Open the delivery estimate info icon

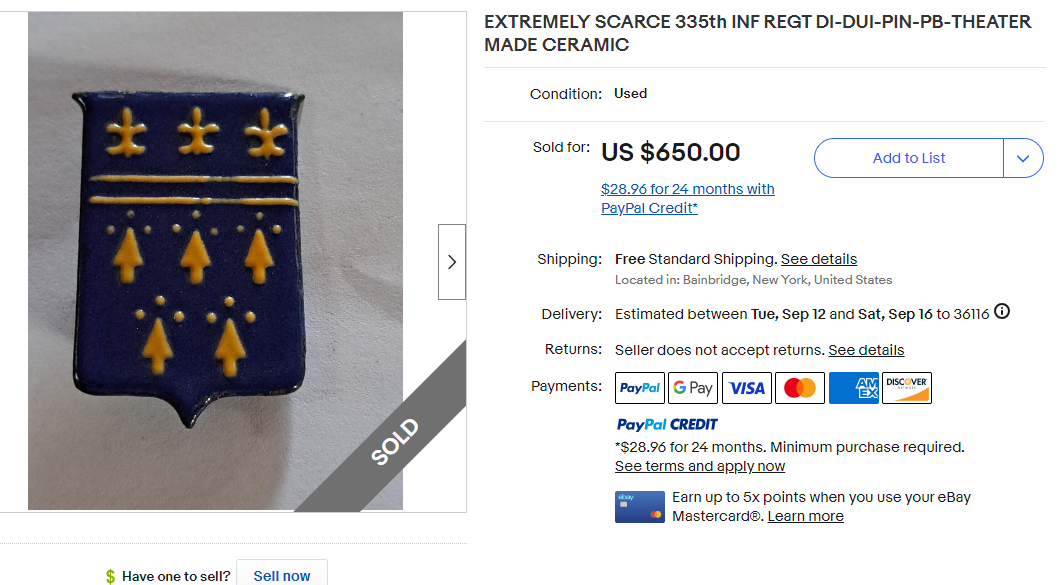tap(1002, 312)
